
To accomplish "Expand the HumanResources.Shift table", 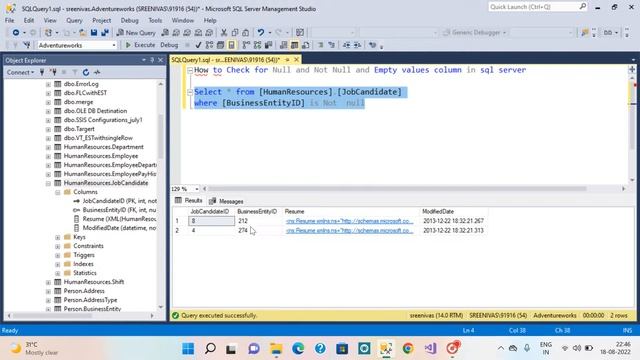I will click(48, 282).
